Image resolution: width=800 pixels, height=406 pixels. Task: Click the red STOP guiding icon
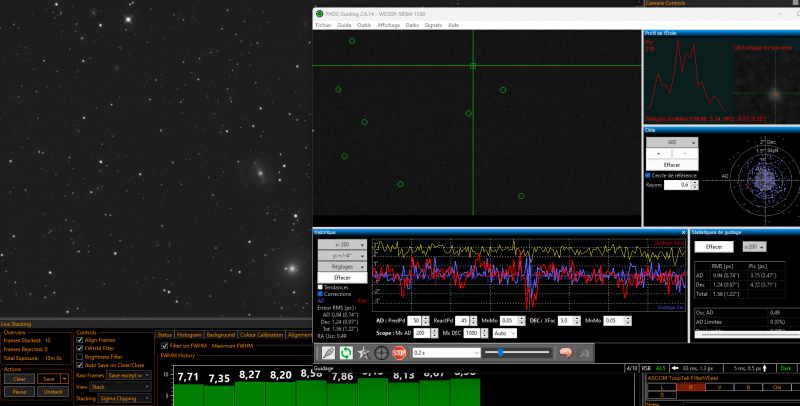399,352
